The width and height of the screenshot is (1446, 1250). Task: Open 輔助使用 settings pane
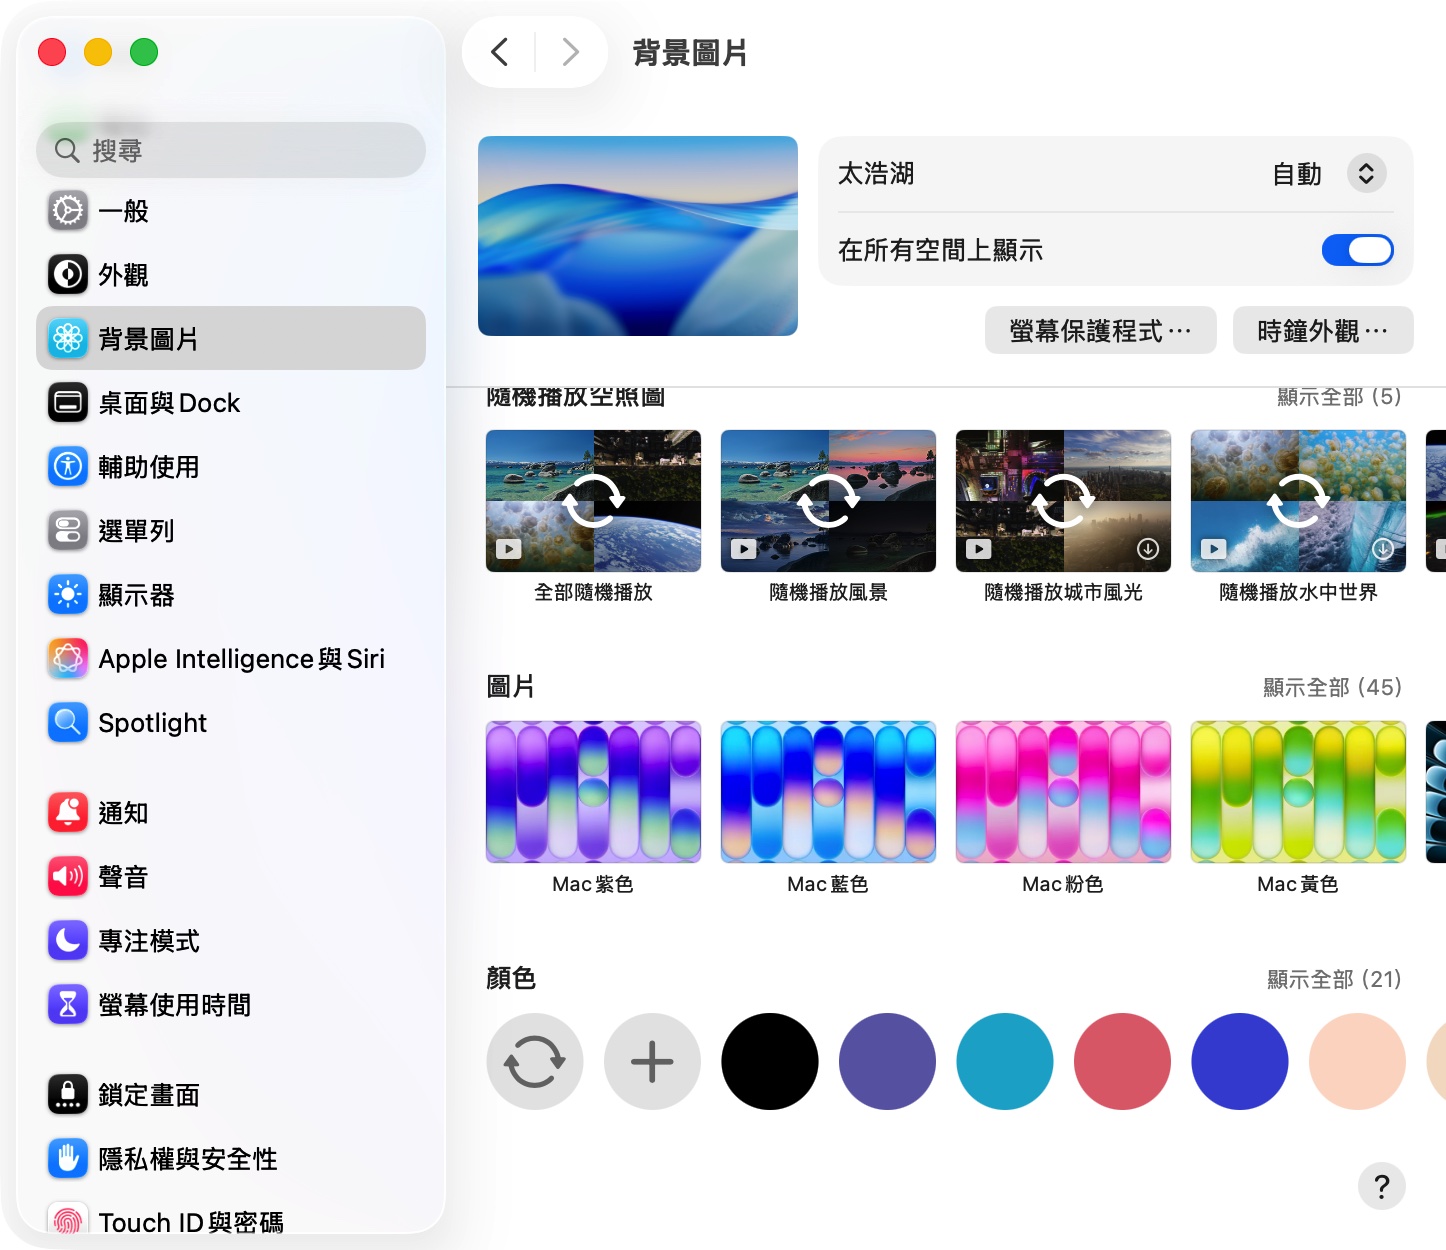(231, 466)
